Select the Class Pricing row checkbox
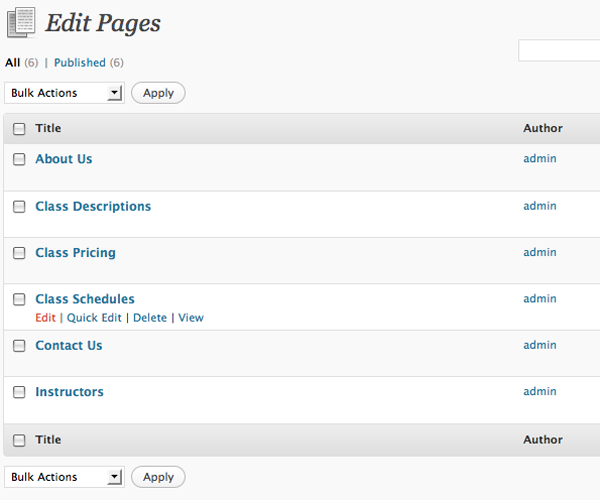Viewport: 600px width, 500px height. point(19,253)
